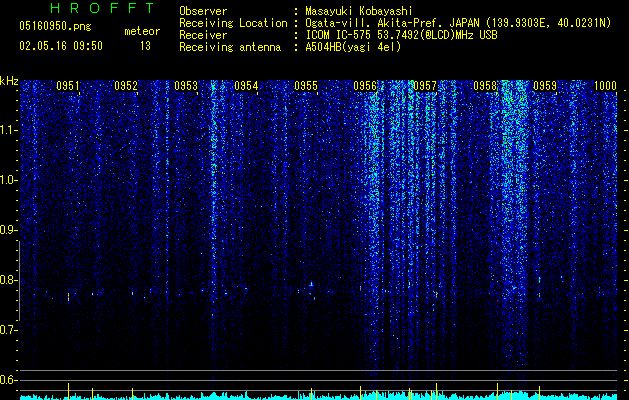This screenshot has width=629, height=400.
Task: Click the 0957 time marker
Action: point(425,86)
